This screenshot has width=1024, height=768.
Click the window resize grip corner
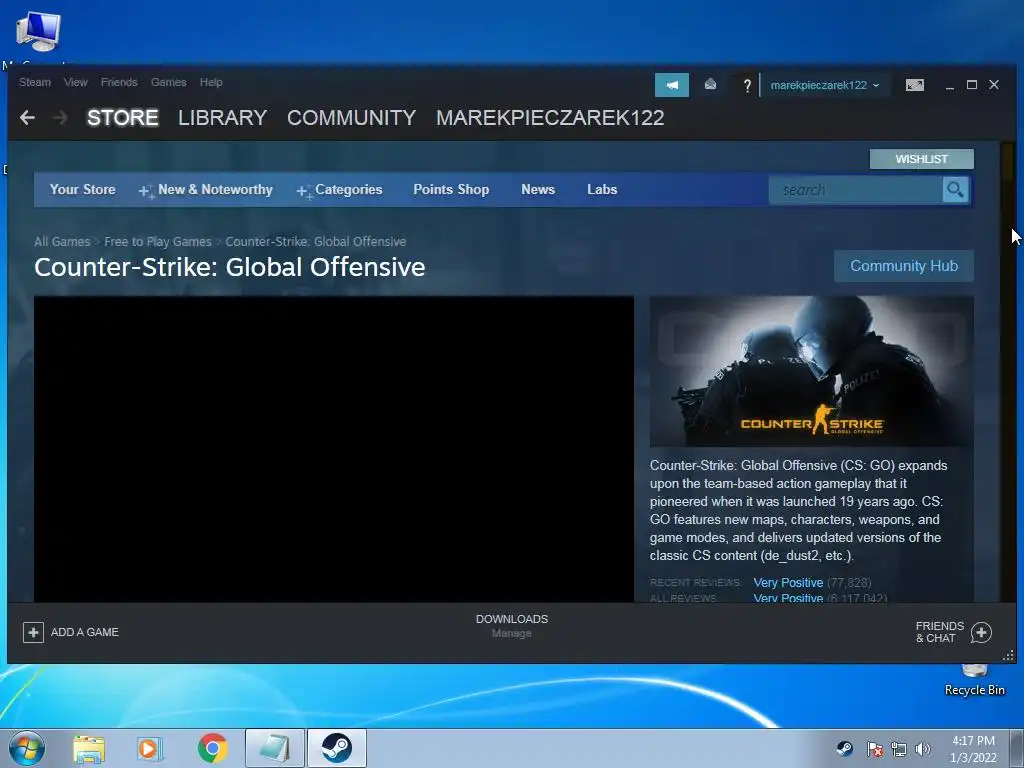(x=1008, y=655)
